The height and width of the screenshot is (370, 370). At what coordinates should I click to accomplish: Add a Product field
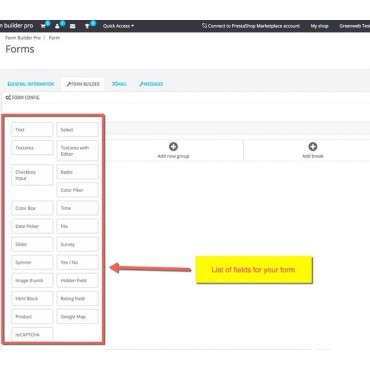[x=32, y=317]
